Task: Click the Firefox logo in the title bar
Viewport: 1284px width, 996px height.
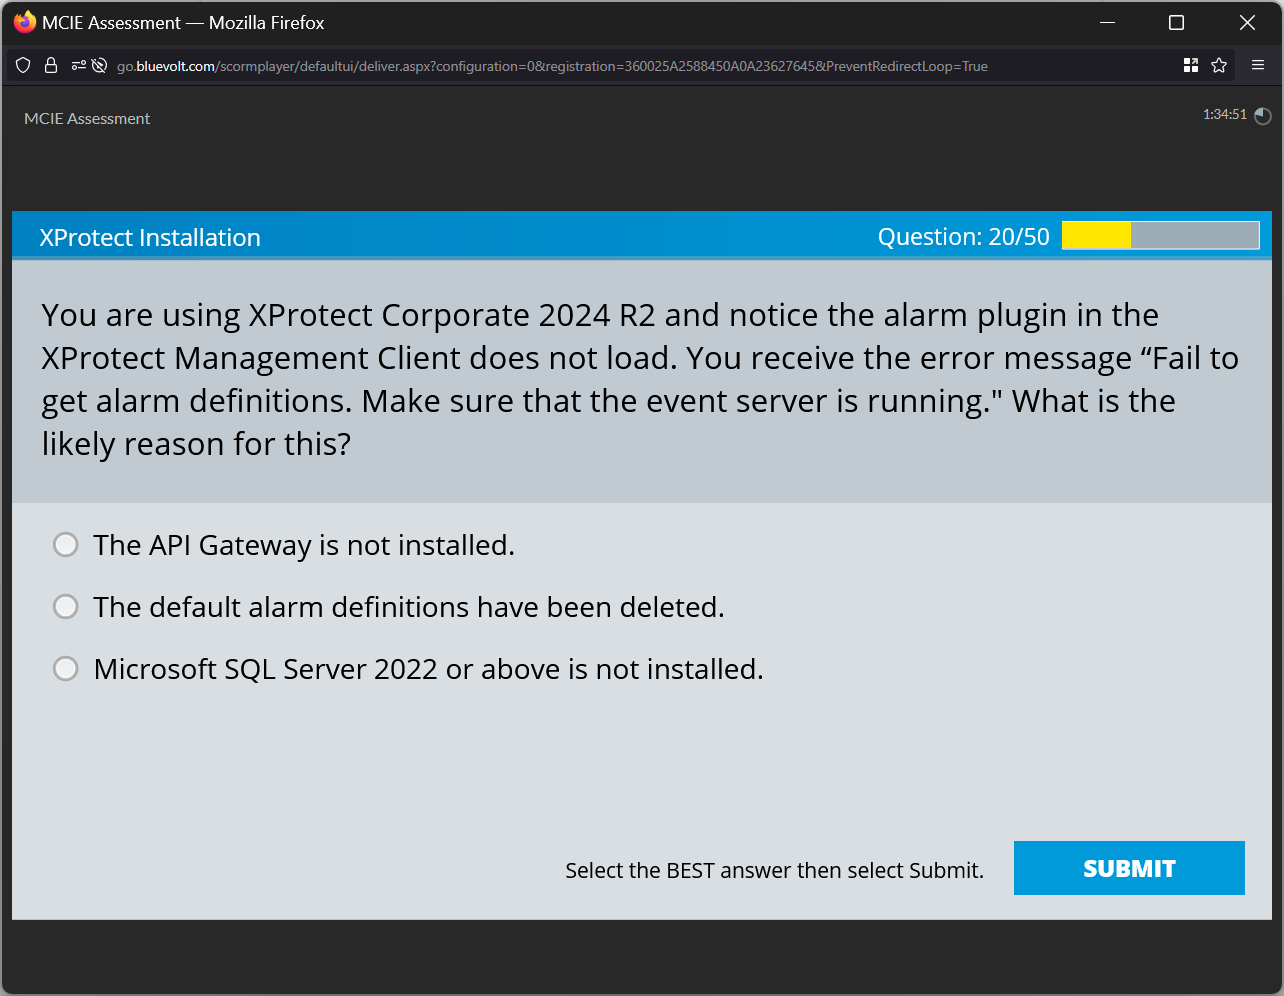Action: [23, 22]
